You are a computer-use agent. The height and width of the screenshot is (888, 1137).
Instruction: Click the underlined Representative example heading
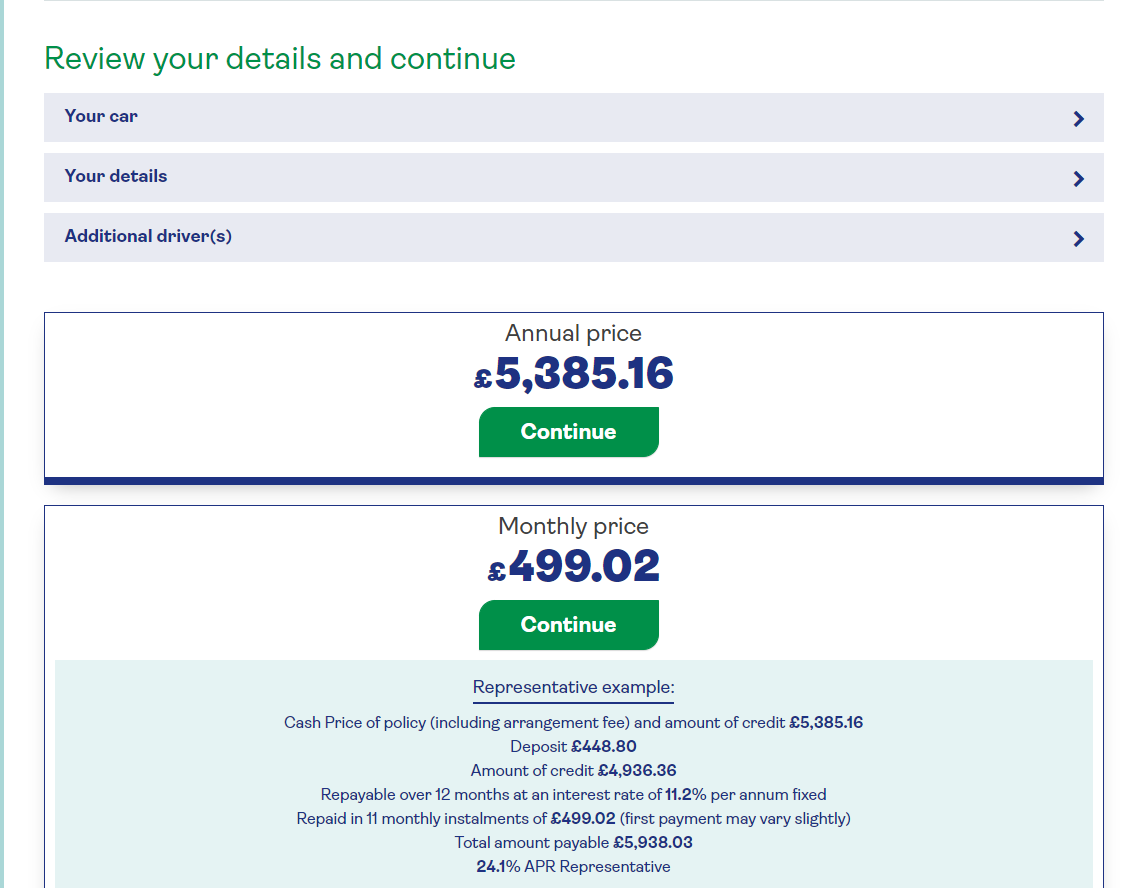[573, 688]
